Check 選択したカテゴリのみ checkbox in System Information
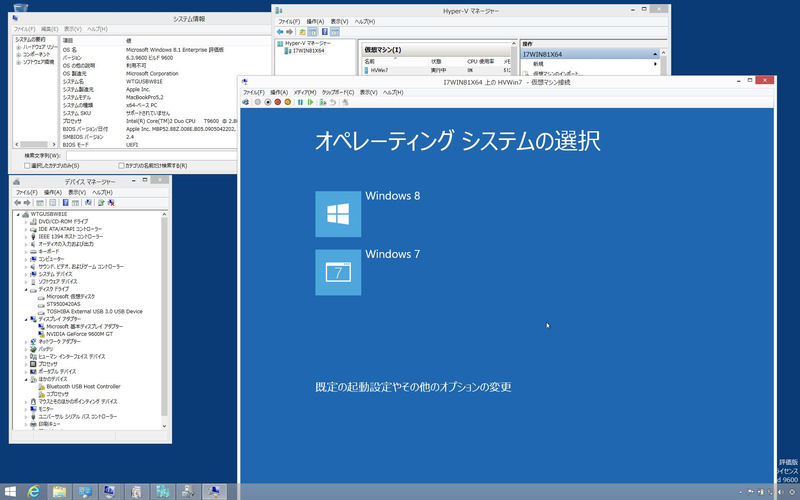Viewport: 800px width, 500px height. [28, 165]
